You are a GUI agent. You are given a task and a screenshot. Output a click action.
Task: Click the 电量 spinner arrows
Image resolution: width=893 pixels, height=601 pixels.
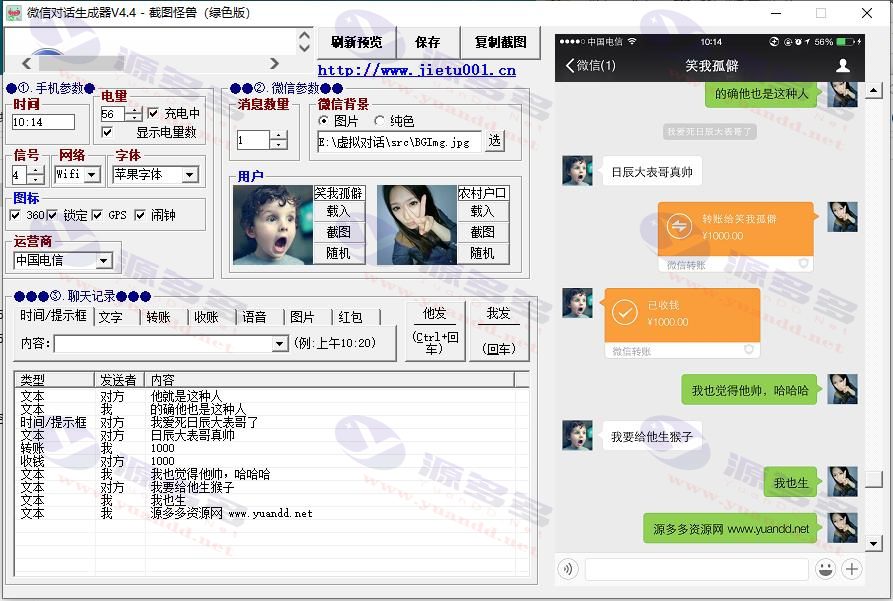coord(134,114)
